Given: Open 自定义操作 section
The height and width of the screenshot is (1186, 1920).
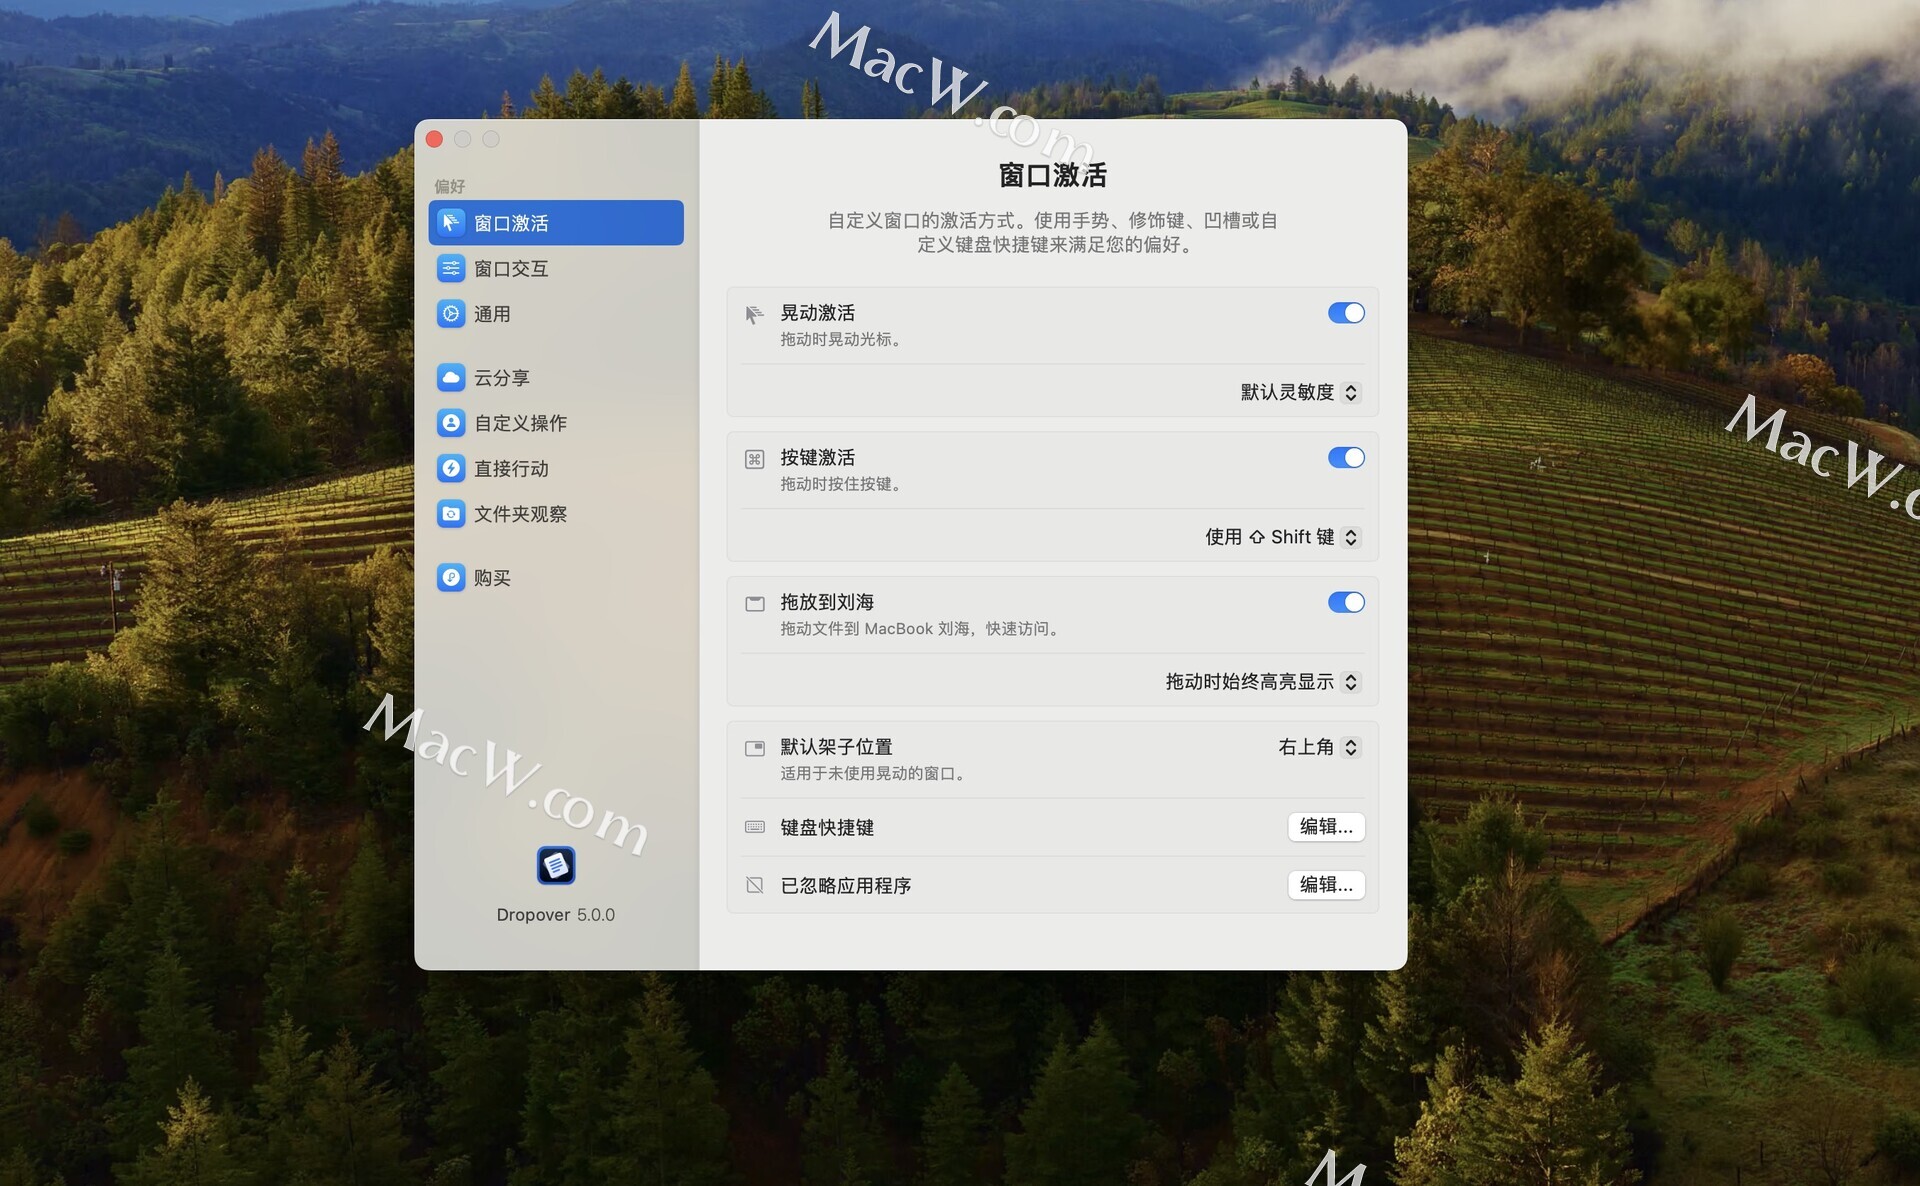Looking at the screenshot, I should pos(556,423).
